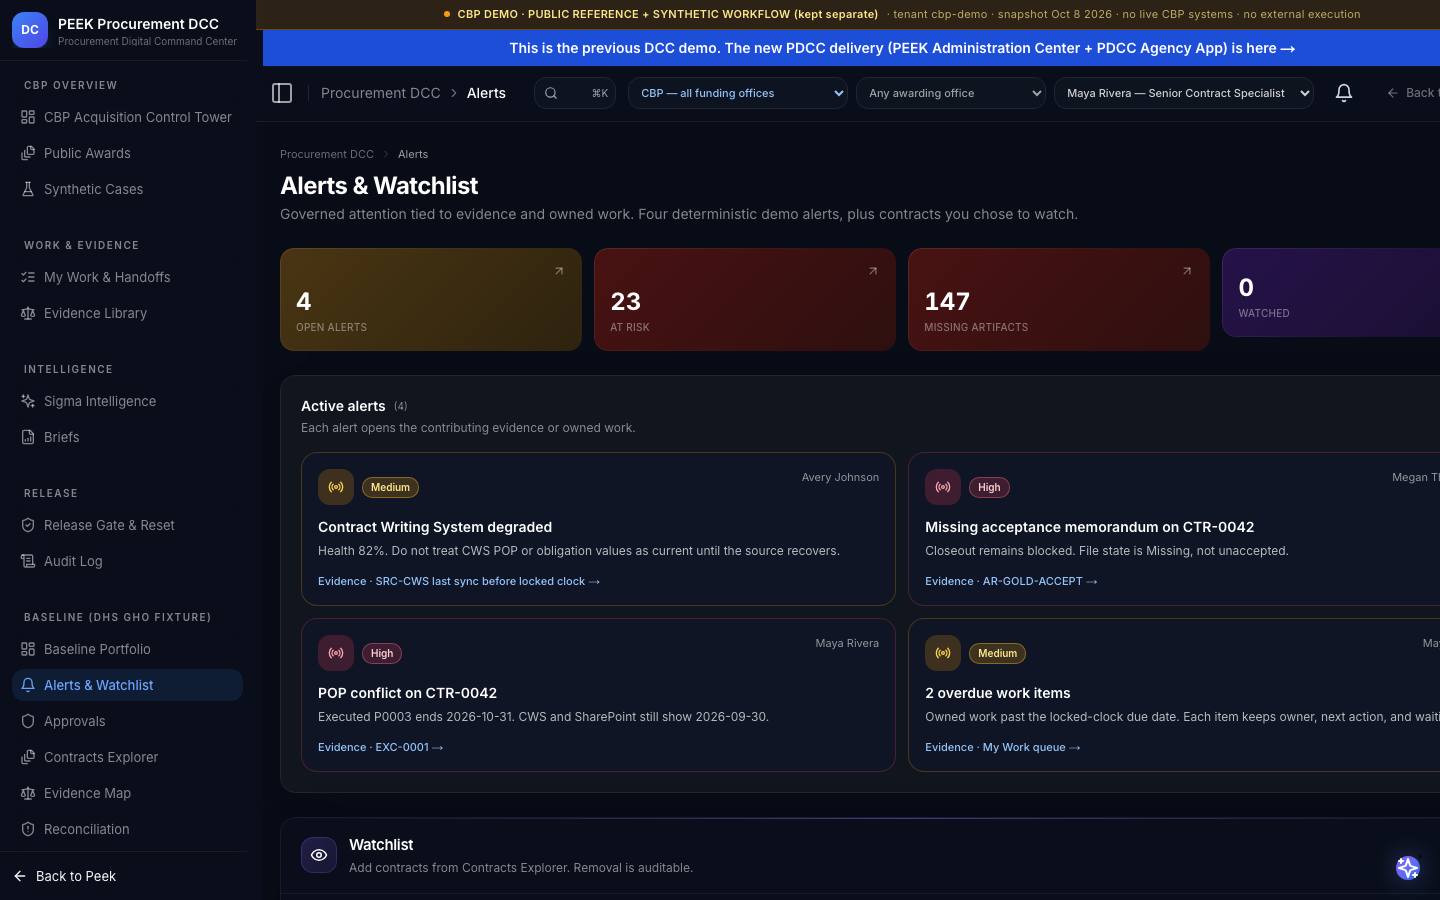Open the 23 At Risk card

pos(745,299)
